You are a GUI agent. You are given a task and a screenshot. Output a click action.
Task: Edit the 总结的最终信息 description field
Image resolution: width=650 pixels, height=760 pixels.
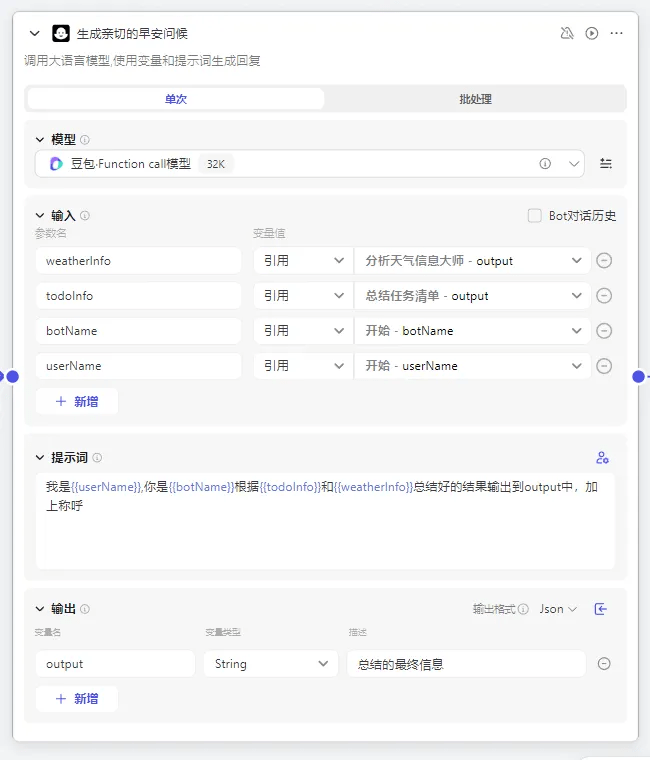[466, 664]
